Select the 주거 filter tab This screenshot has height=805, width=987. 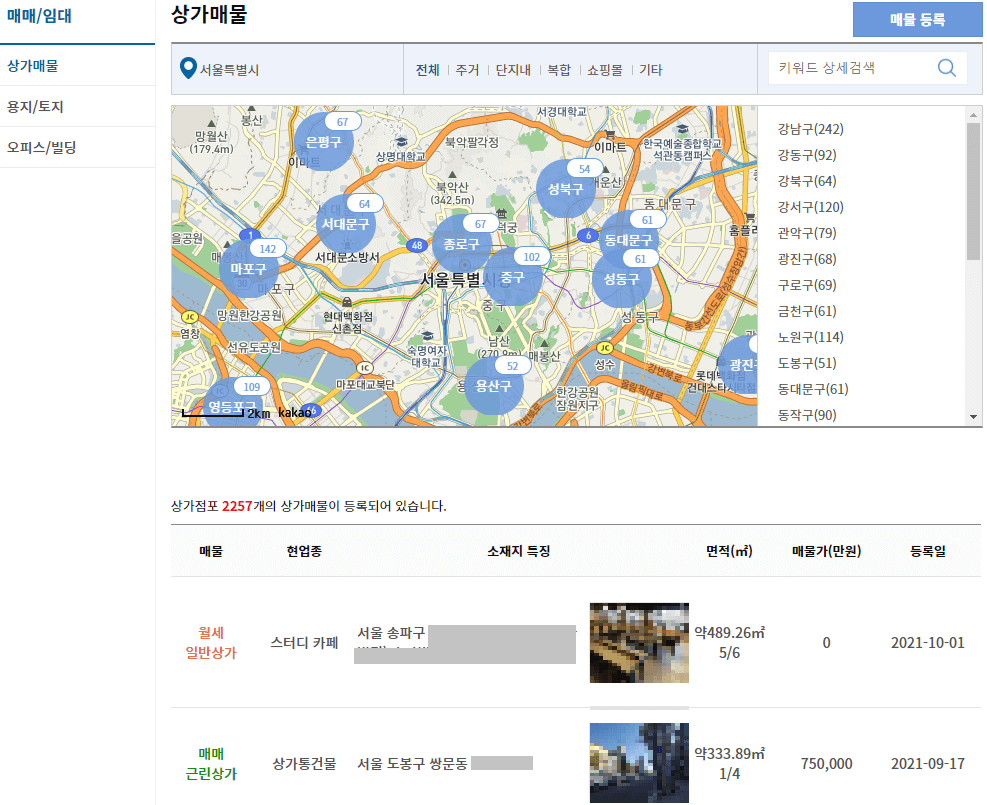coord(467,70)
